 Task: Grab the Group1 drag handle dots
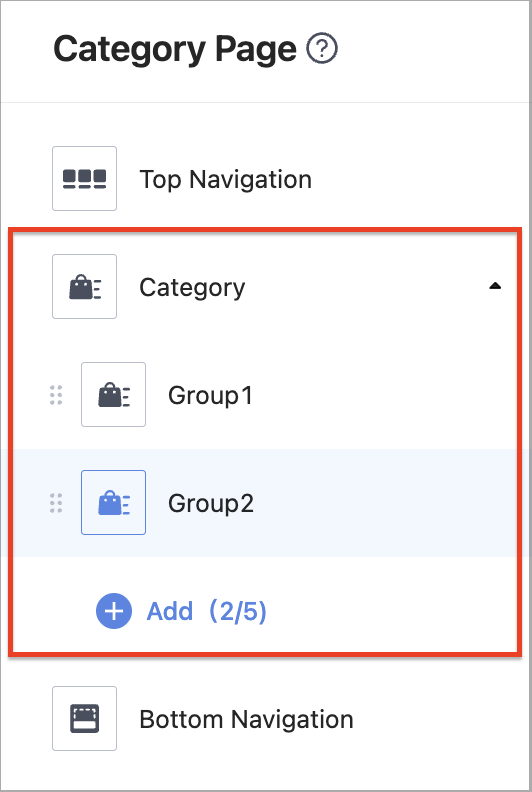coord(56,395)
